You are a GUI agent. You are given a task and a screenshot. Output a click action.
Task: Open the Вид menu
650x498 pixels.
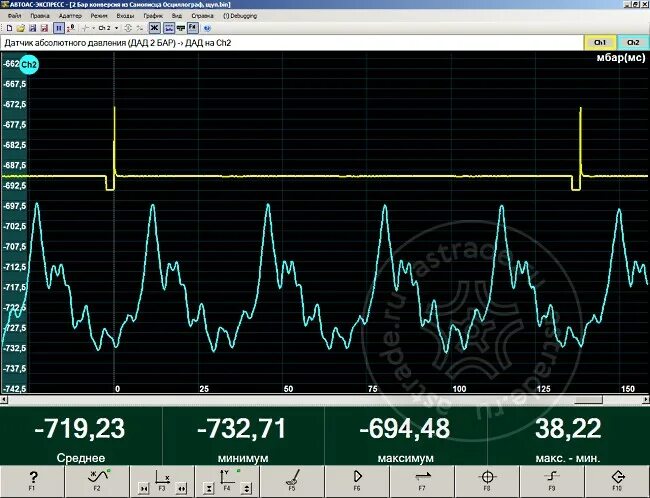click(x=177, y=16)
